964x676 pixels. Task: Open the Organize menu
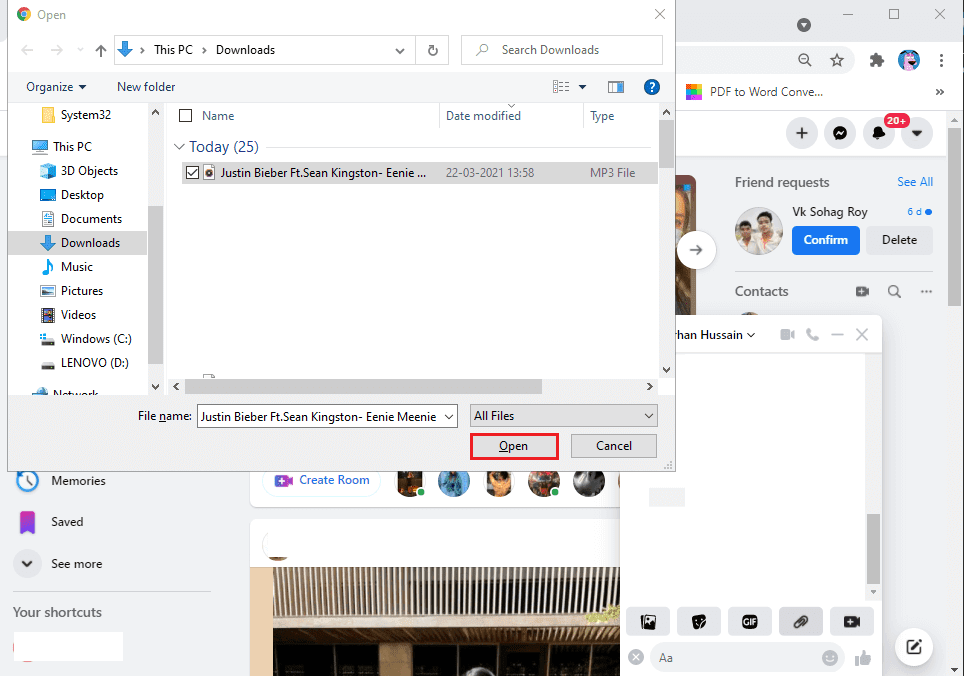click(54, 87)
